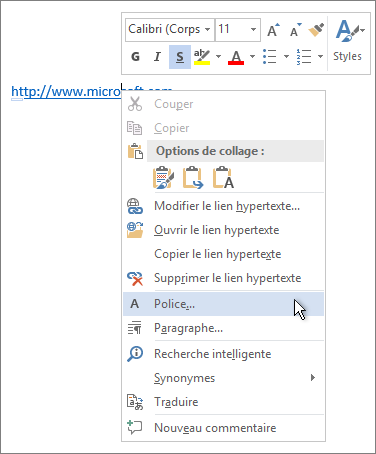Open the Styles gallery button

(349, 42)
